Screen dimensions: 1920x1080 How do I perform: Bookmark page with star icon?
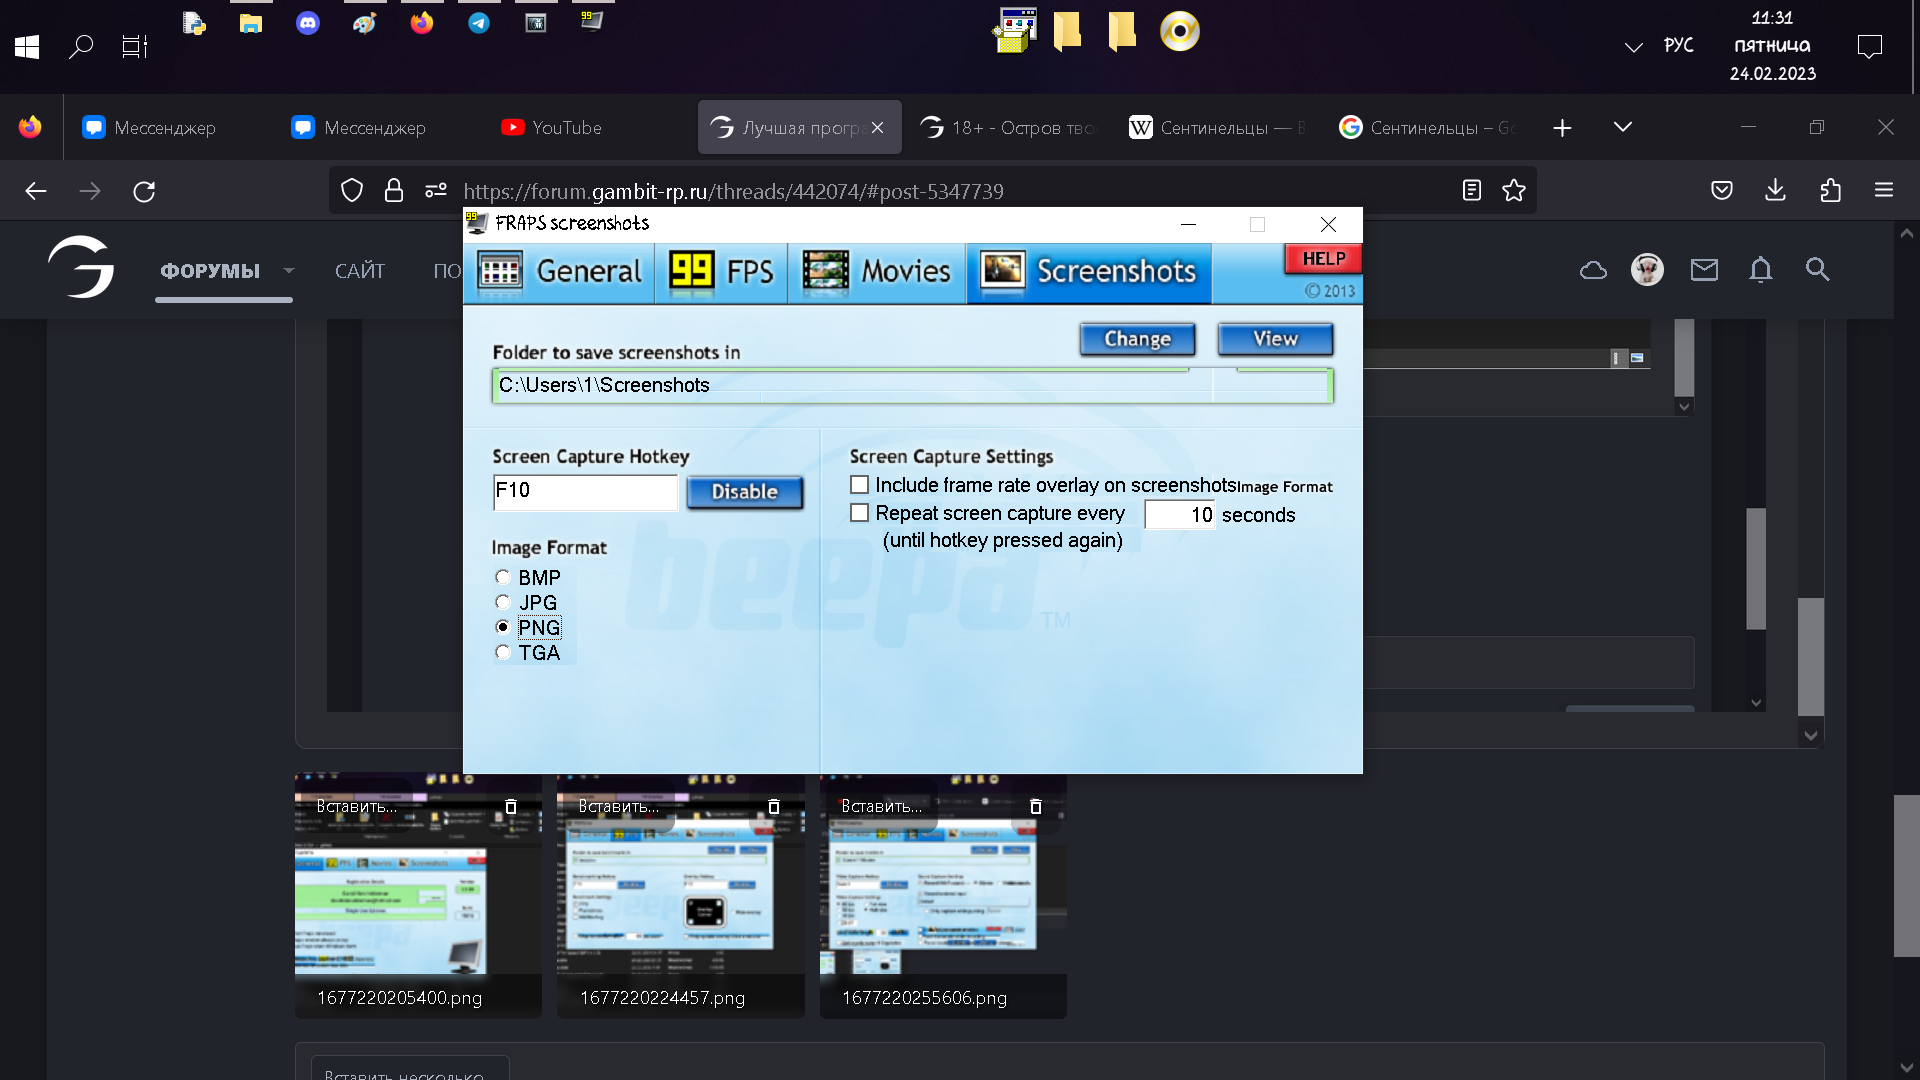click(1514, 190)
